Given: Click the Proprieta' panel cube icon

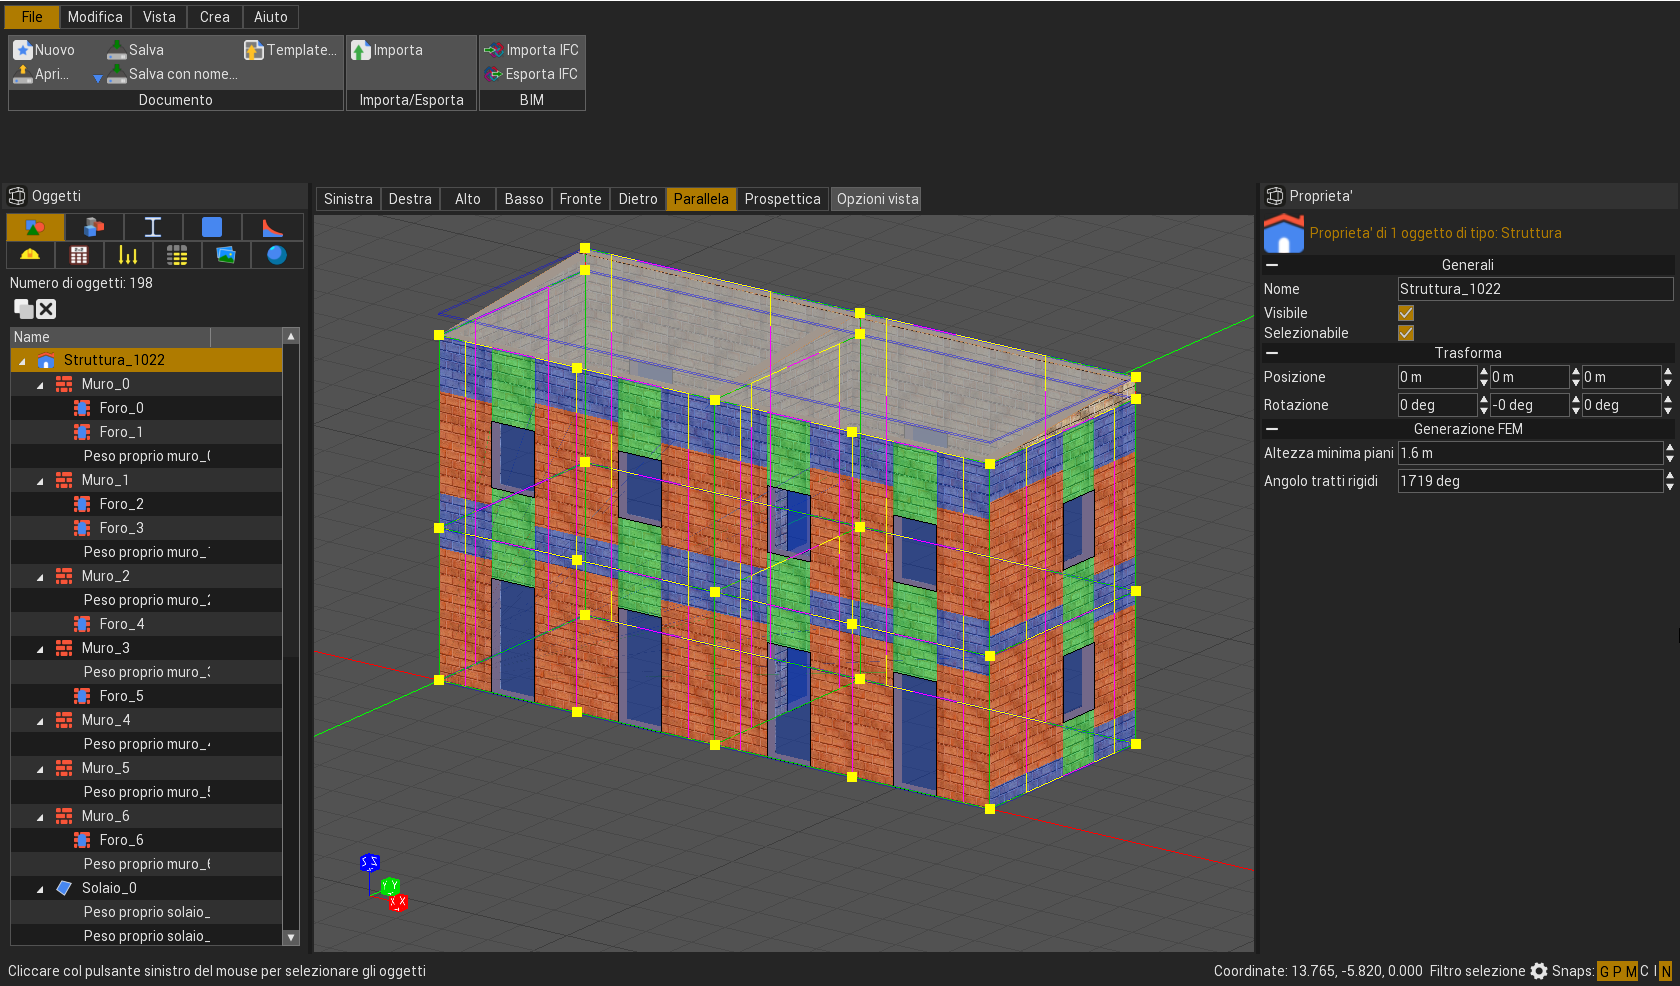Looking at the screenshot, I should pyautogui.click(x=1275, y=196).
